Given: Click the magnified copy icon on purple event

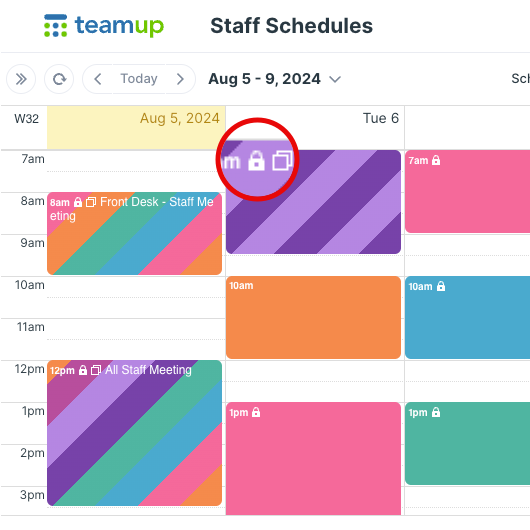Looking at the screenshot, I should (282, 160).
